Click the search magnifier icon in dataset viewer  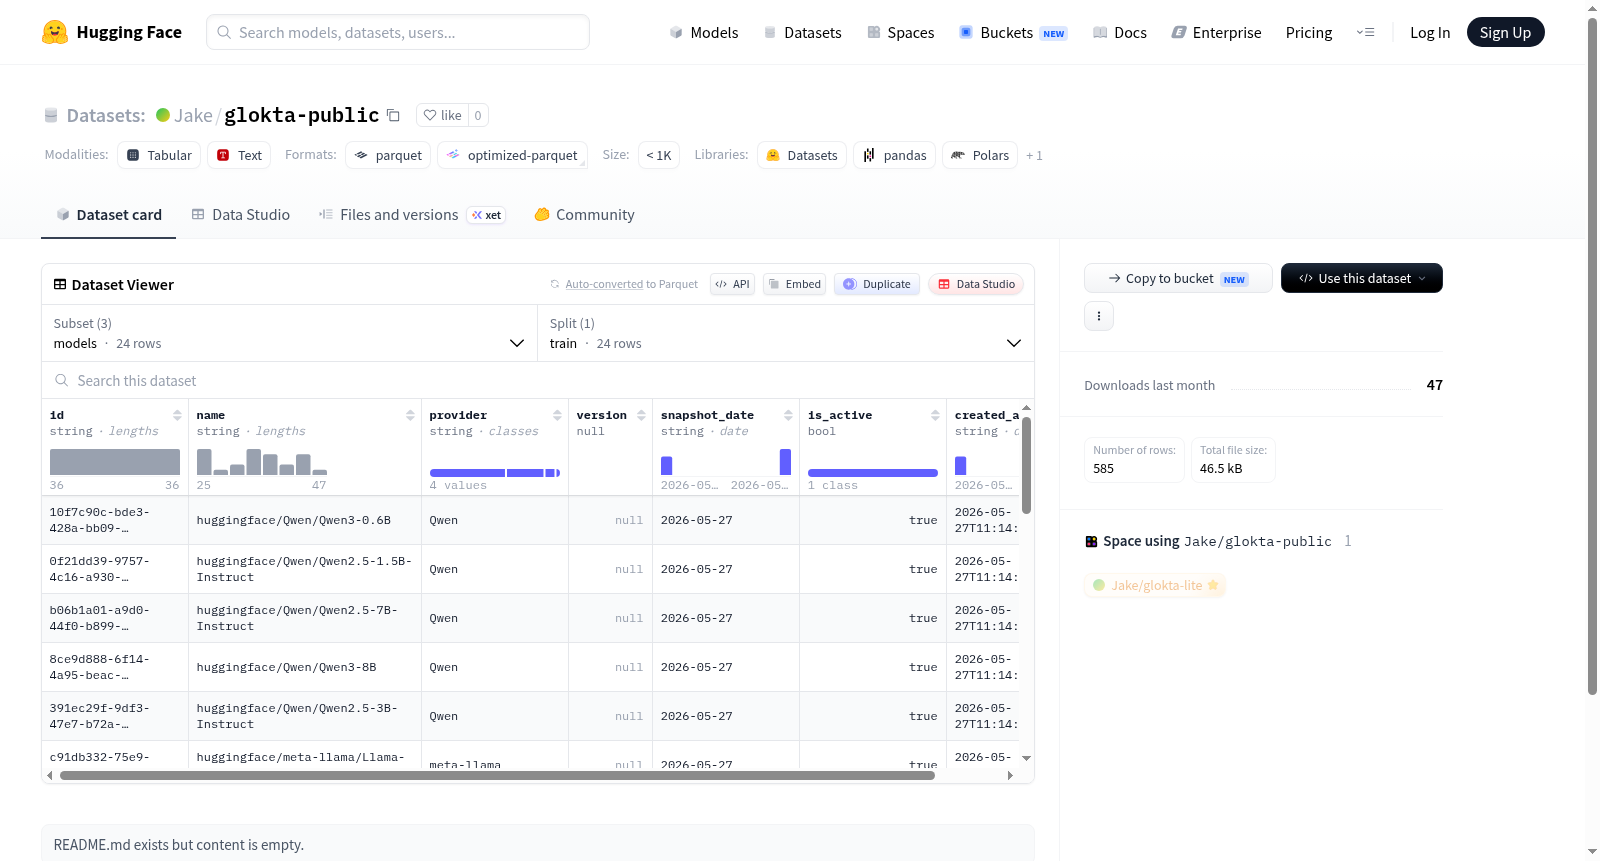(x=62, y=381)
